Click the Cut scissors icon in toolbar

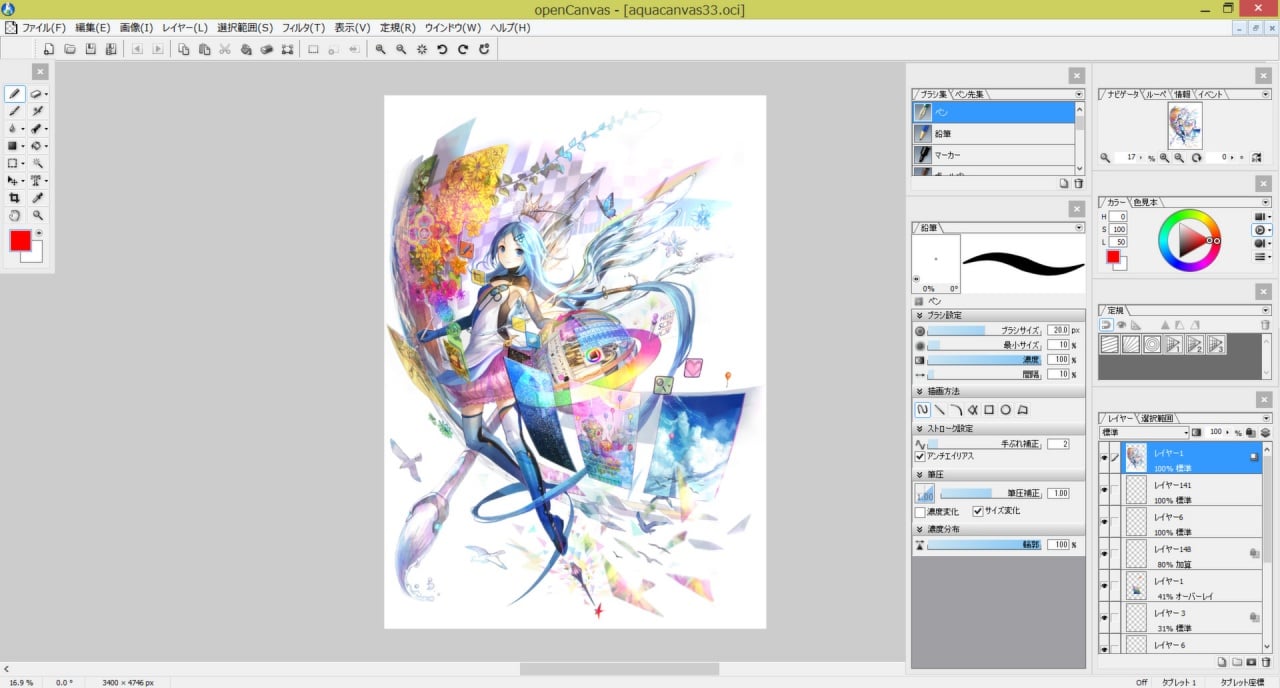click(225, 49)
